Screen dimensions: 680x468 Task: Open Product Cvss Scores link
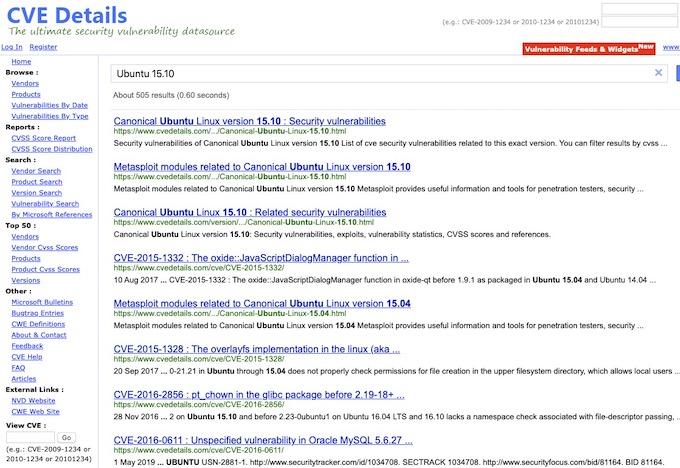(x=46, y=269)
